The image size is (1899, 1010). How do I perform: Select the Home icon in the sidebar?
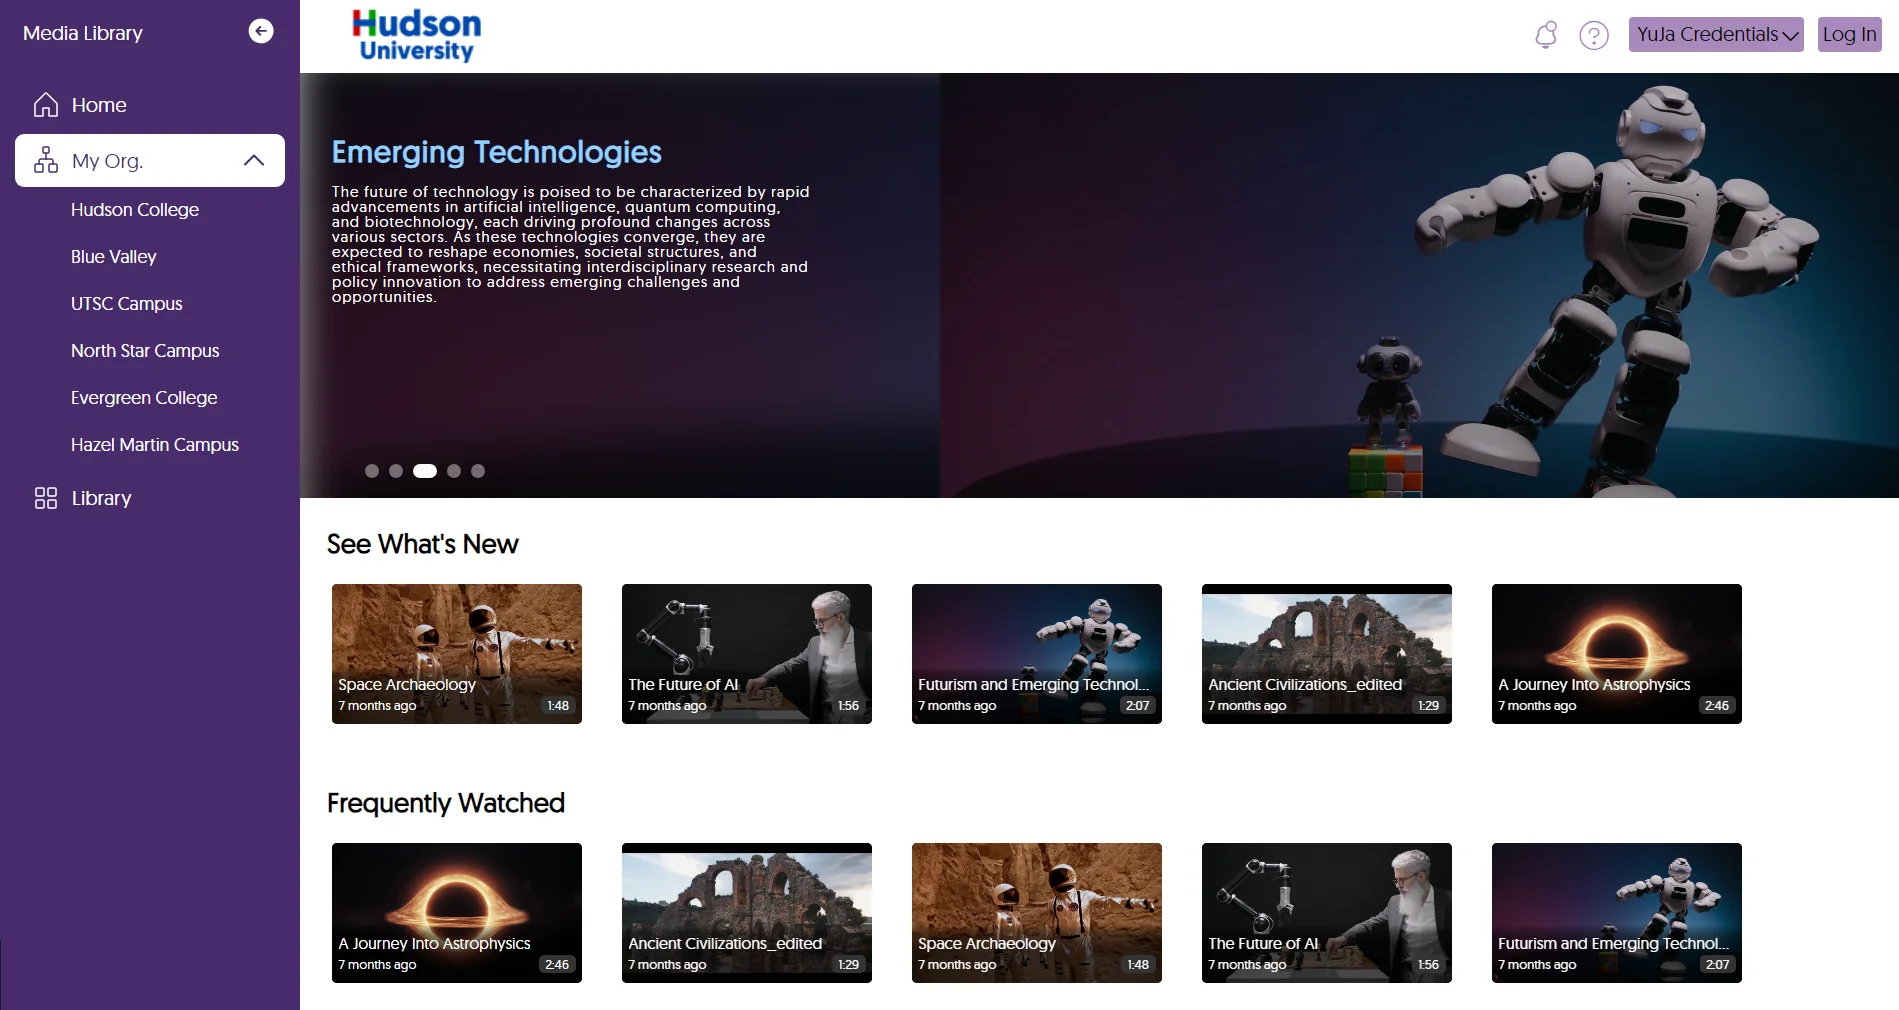pyautogui.click(x=46, y=104)
